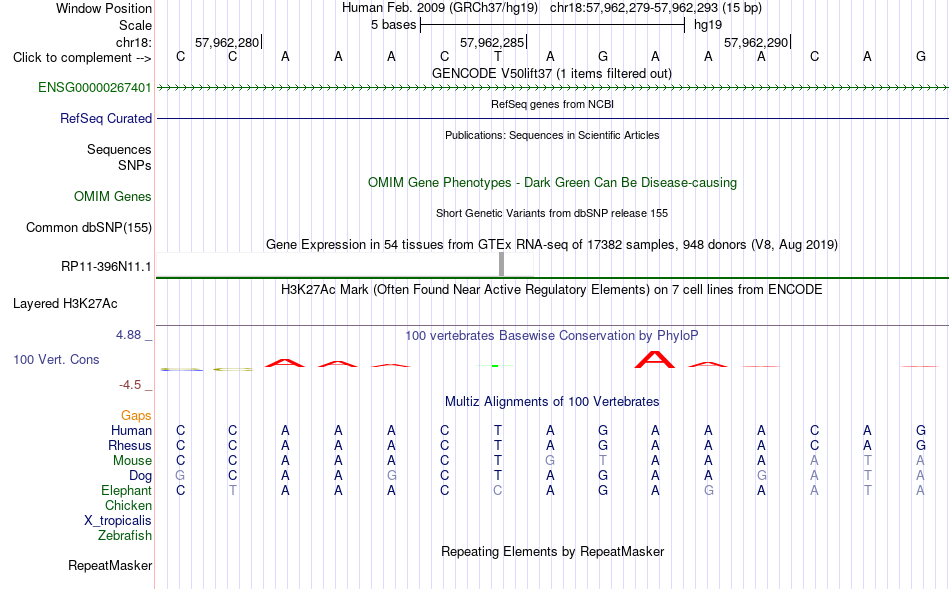950x589 pixels.
Task: Click the G base in the Dog row's first column
Action: pyautogui.click(x=180, y=476)
